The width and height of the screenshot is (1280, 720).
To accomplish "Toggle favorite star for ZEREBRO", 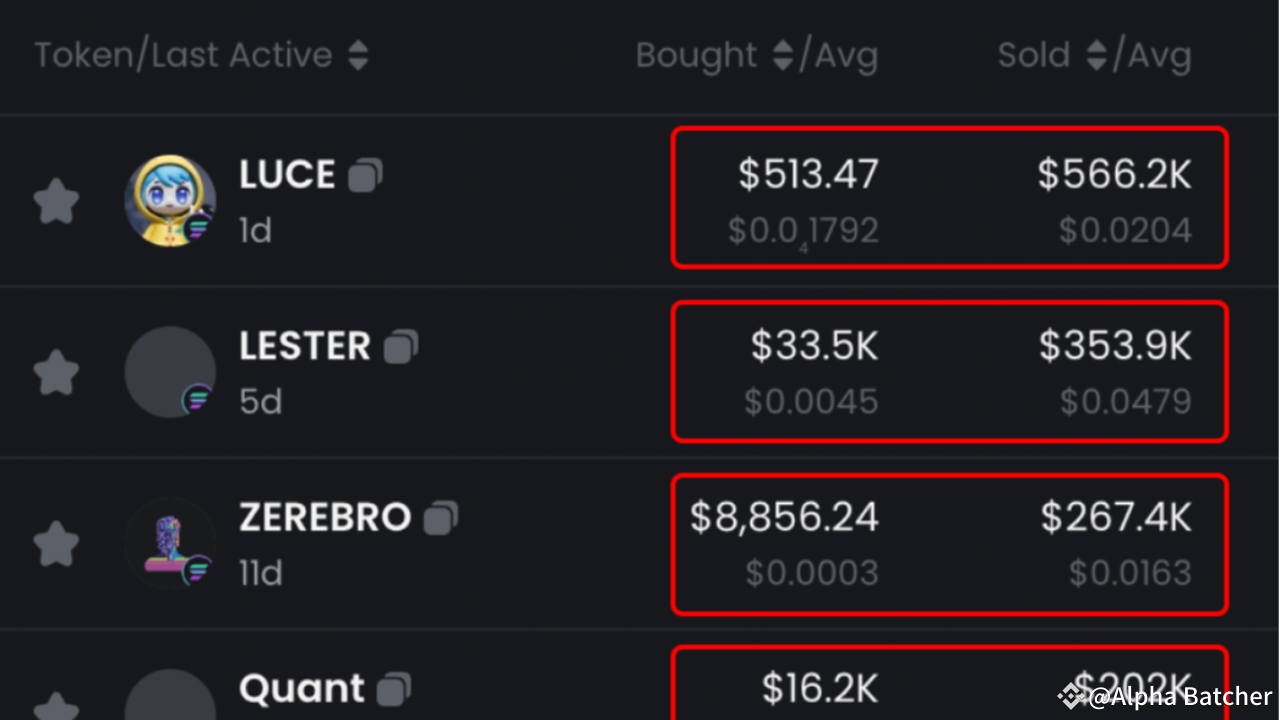I will 56,544.
